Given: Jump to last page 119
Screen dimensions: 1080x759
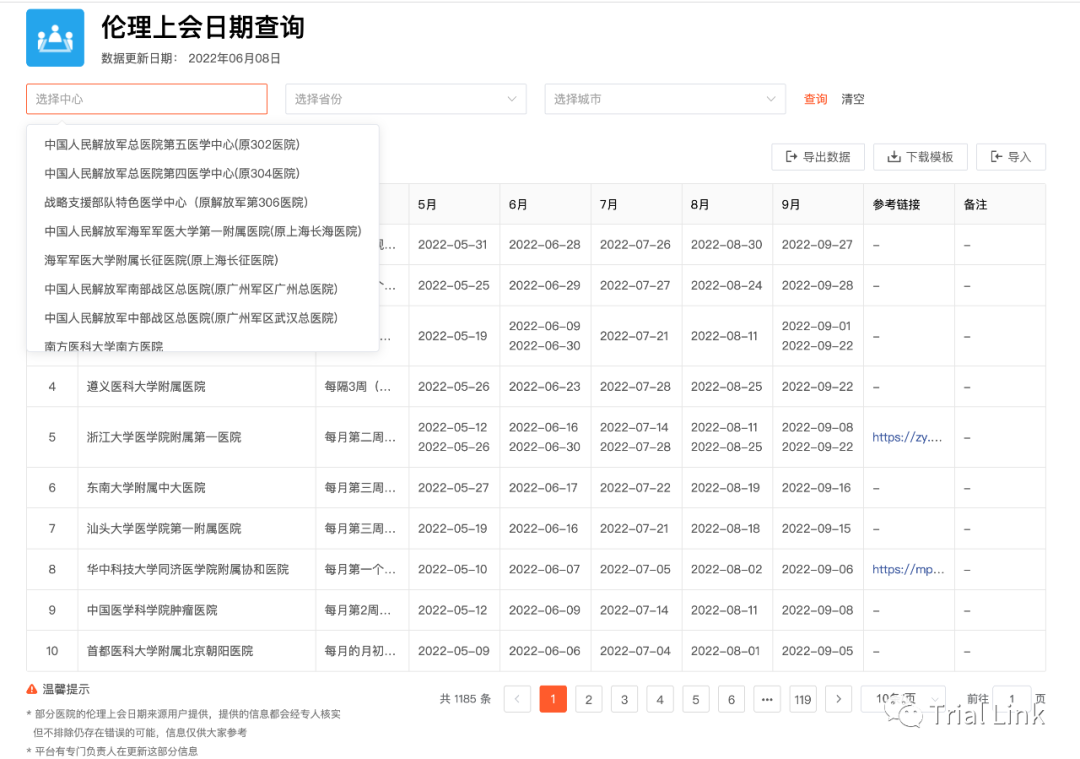Looking at the screenshot, I should click(x=803, y=699).
